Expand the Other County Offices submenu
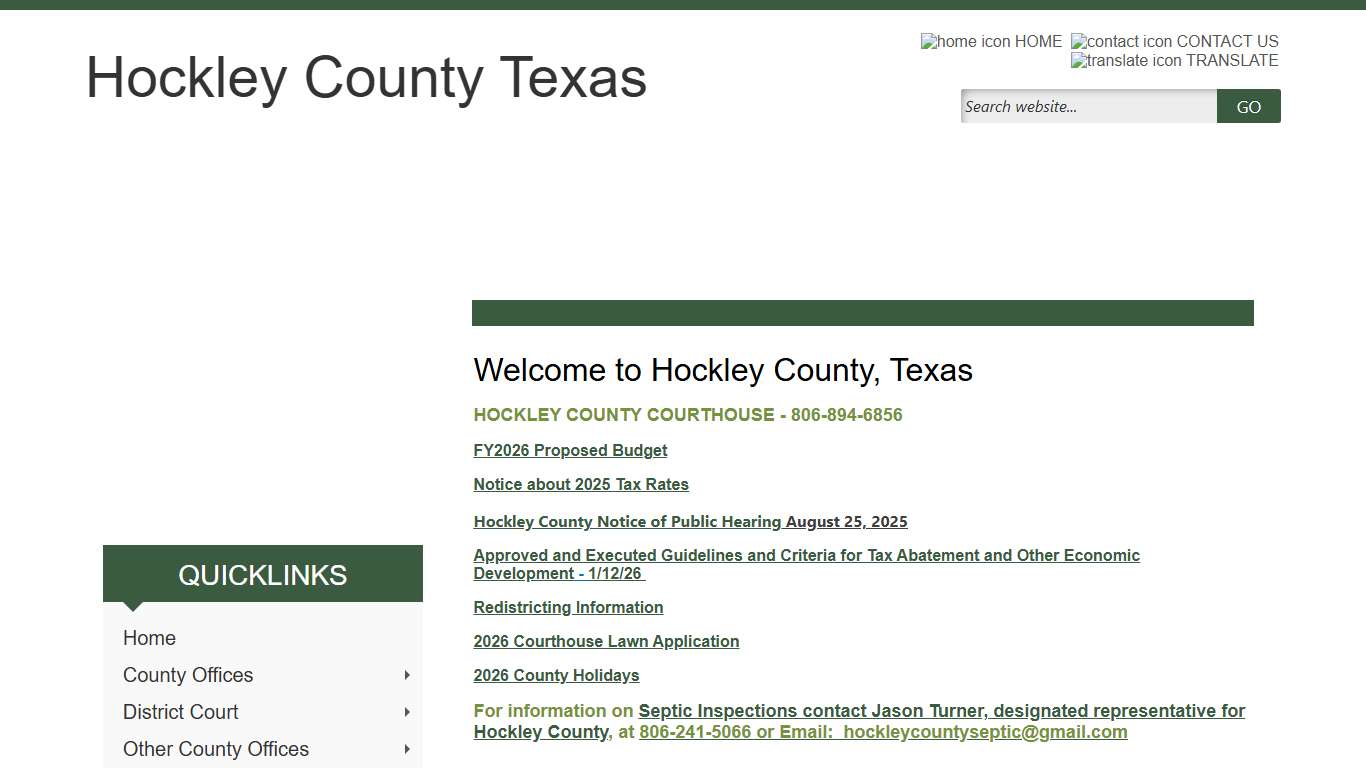Image resolution: width=1366 pixels, height=768 pixels. click(406, 749)
